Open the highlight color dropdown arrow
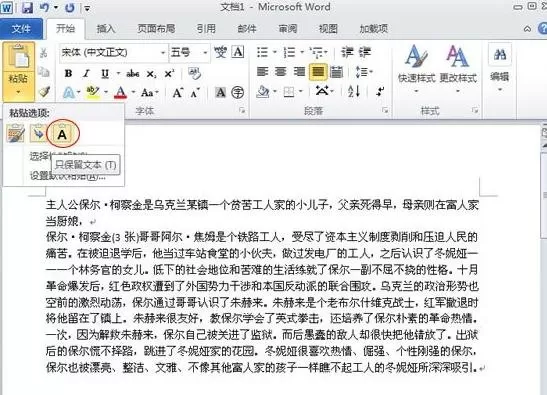547x395 pixels. click(106, 92)
